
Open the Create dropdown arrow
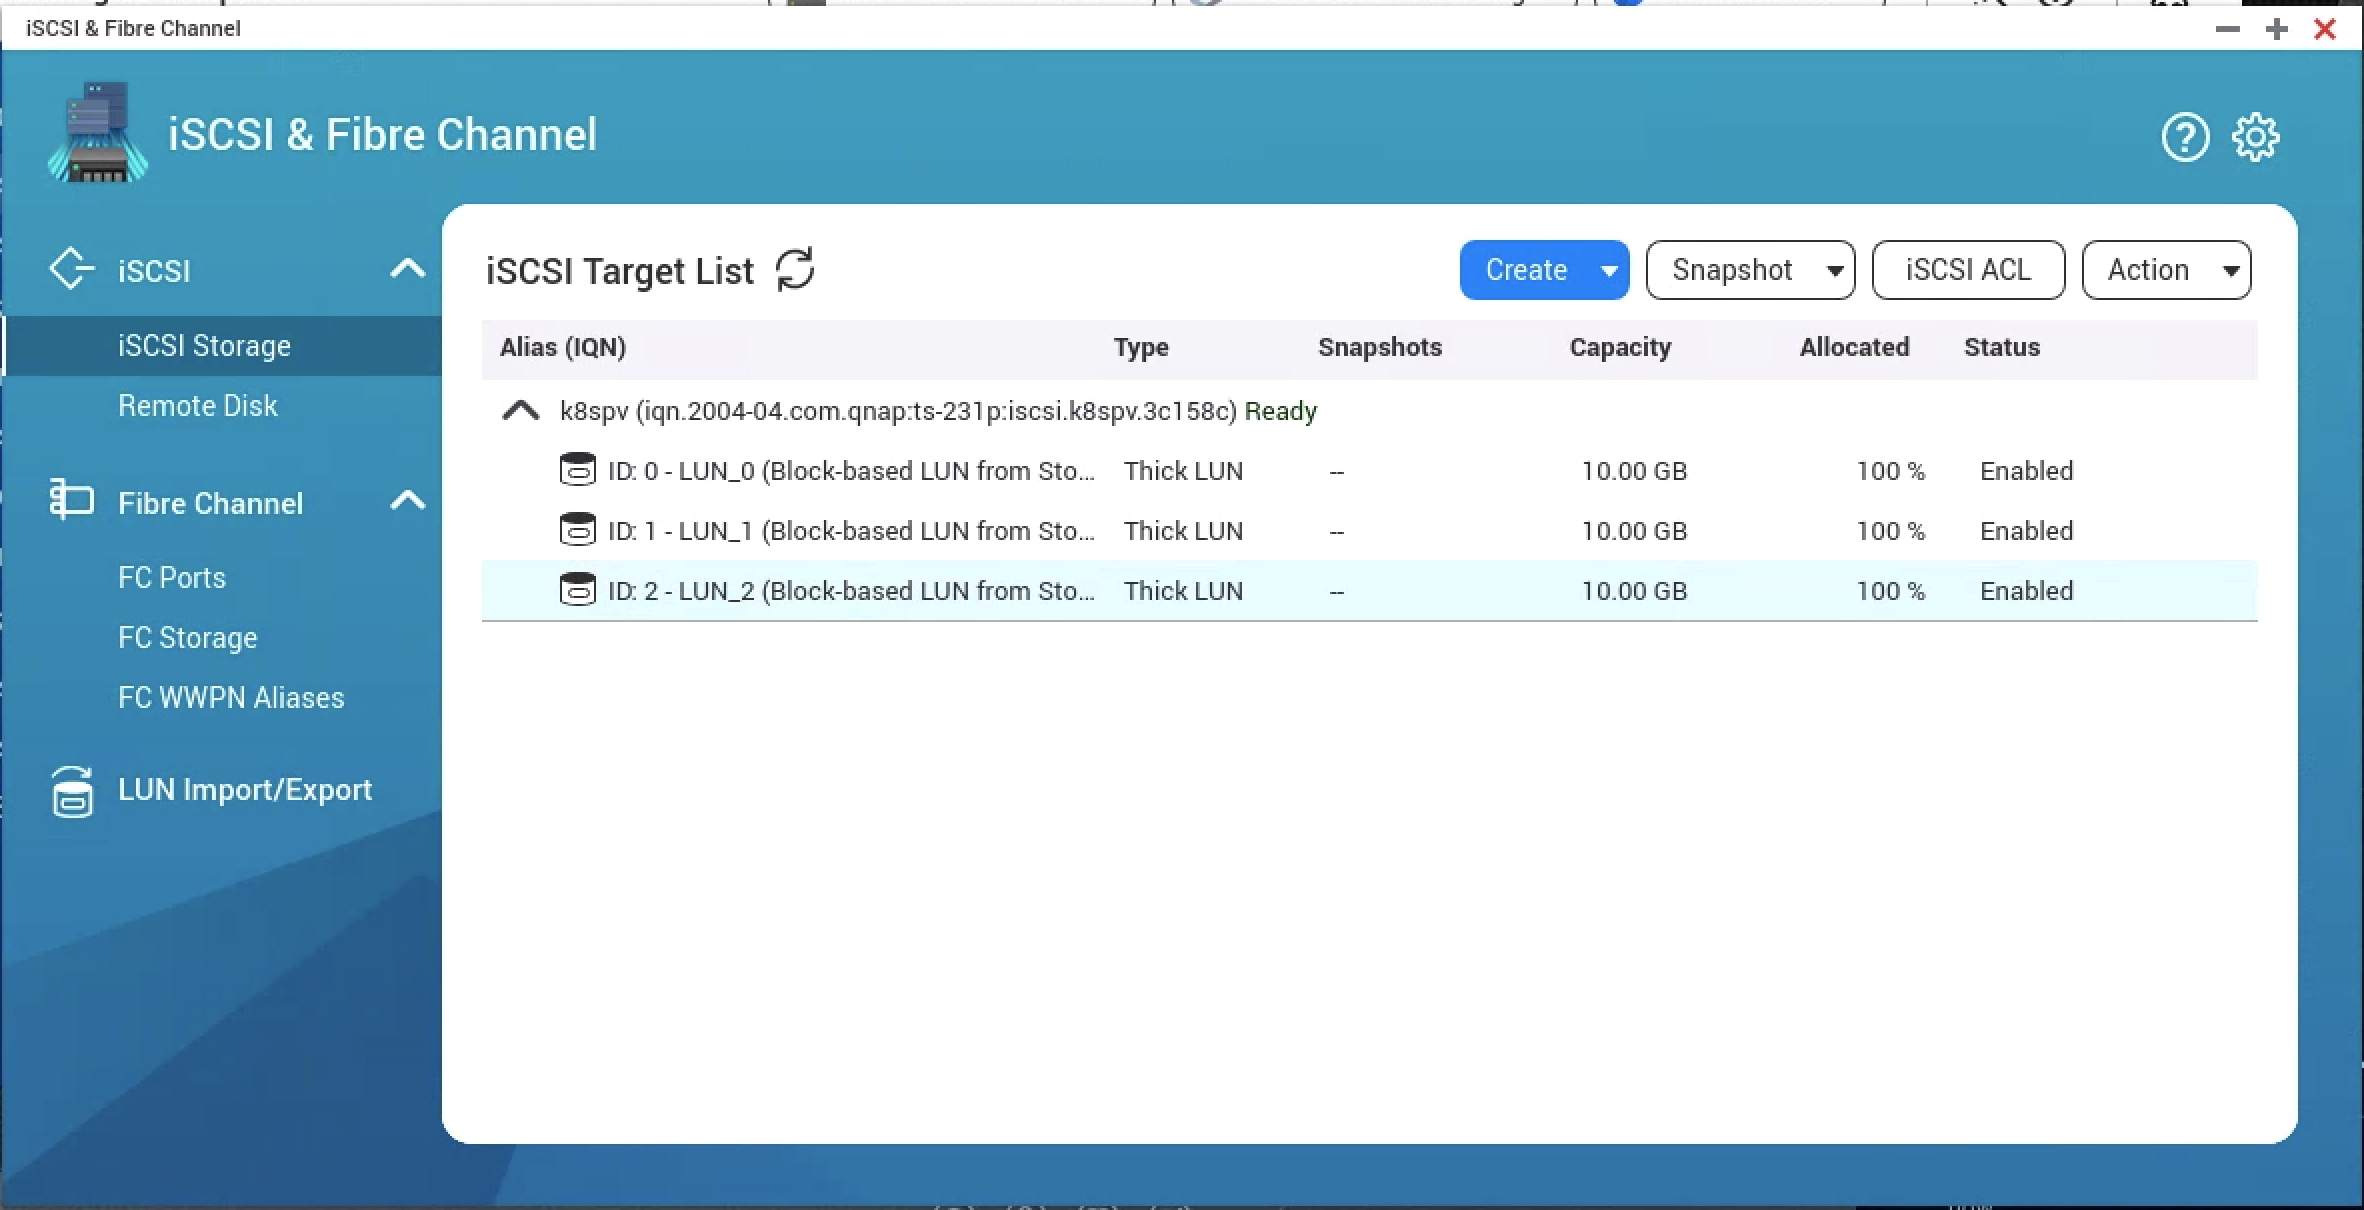pos(1608,270)
